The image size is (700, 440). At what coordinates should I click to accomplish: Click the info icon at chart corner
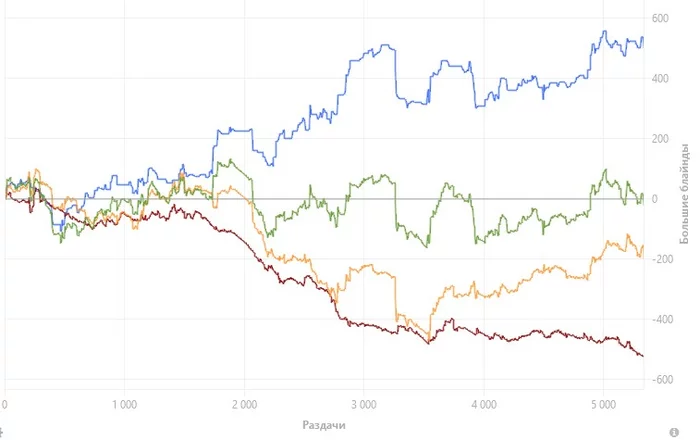click(x=674, y=432)
